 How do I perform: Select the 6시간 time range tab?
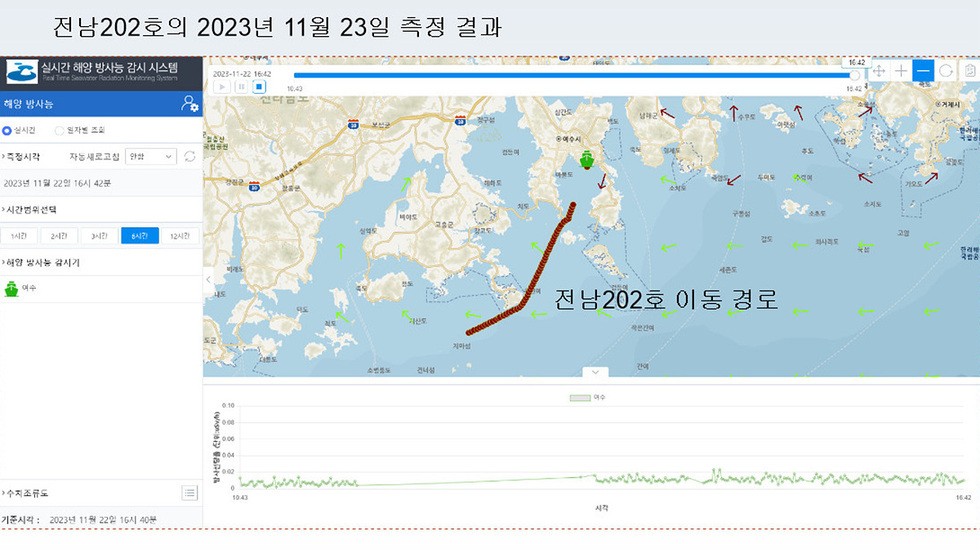point(140,236)
